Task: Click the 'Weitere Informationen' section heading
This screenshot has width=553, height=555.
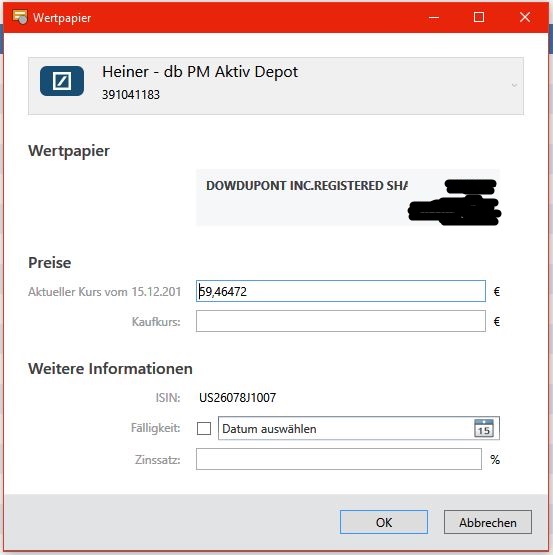Action: [110, 368]
